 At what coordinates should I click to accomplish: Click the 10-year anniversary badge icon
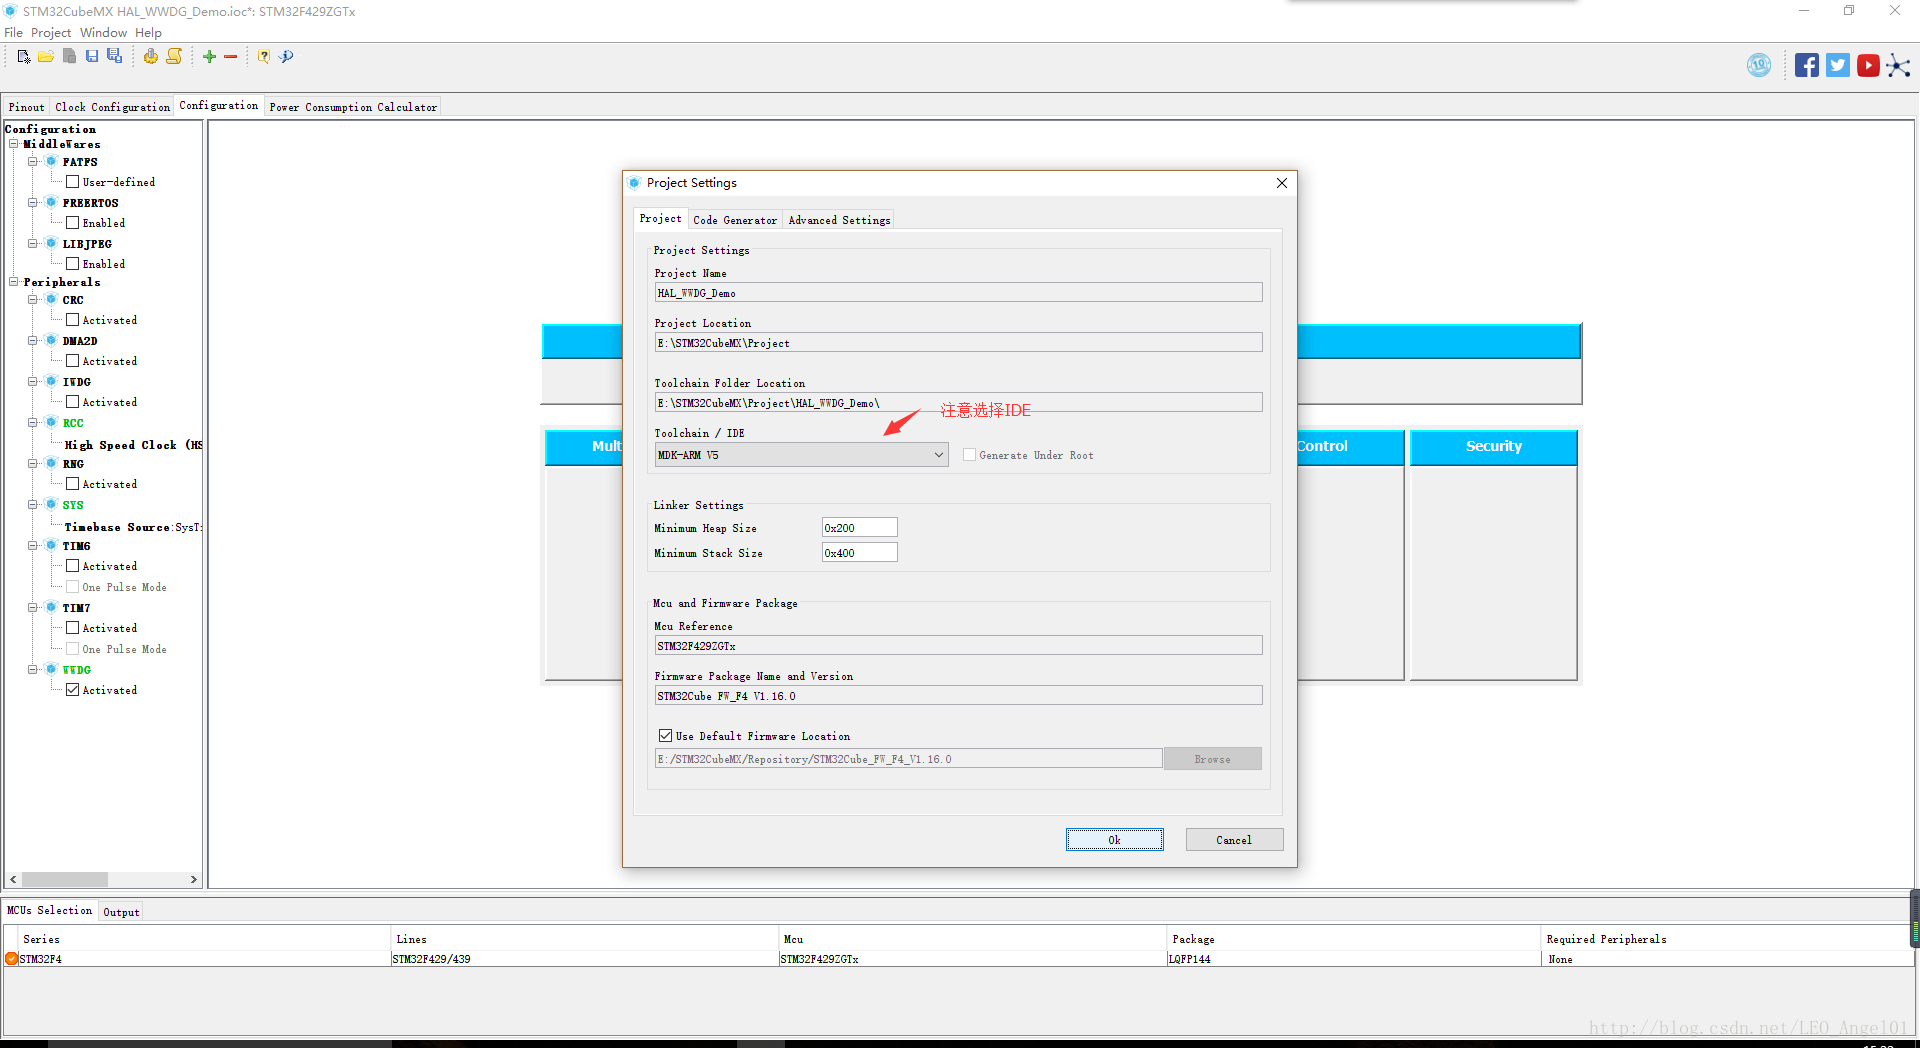point(1759,66)
